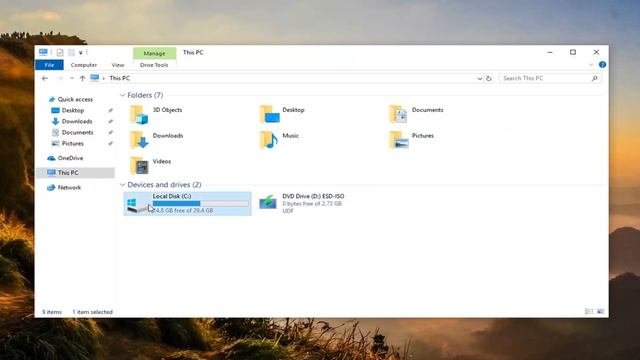Click the Downloads arrow icon in Quick access
Viewport: 640px width, 360px height.
click(x=56, y=121)
